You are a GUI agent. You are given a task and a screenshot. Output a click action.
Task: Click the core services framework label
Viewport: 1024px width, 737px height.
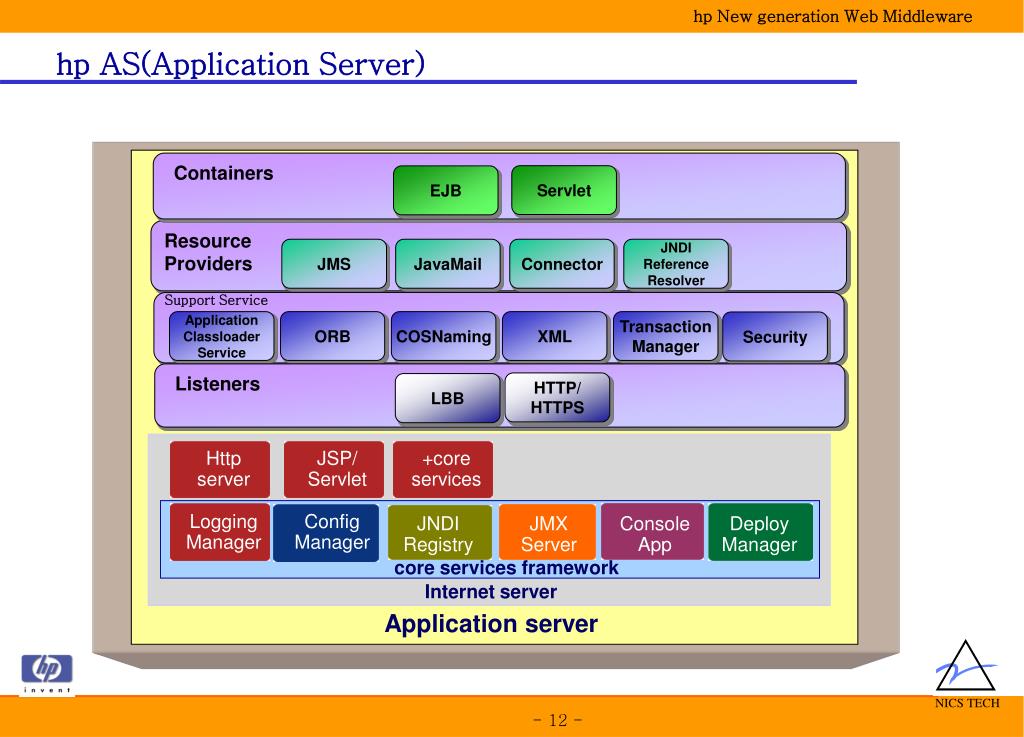[x=506, y=568]
